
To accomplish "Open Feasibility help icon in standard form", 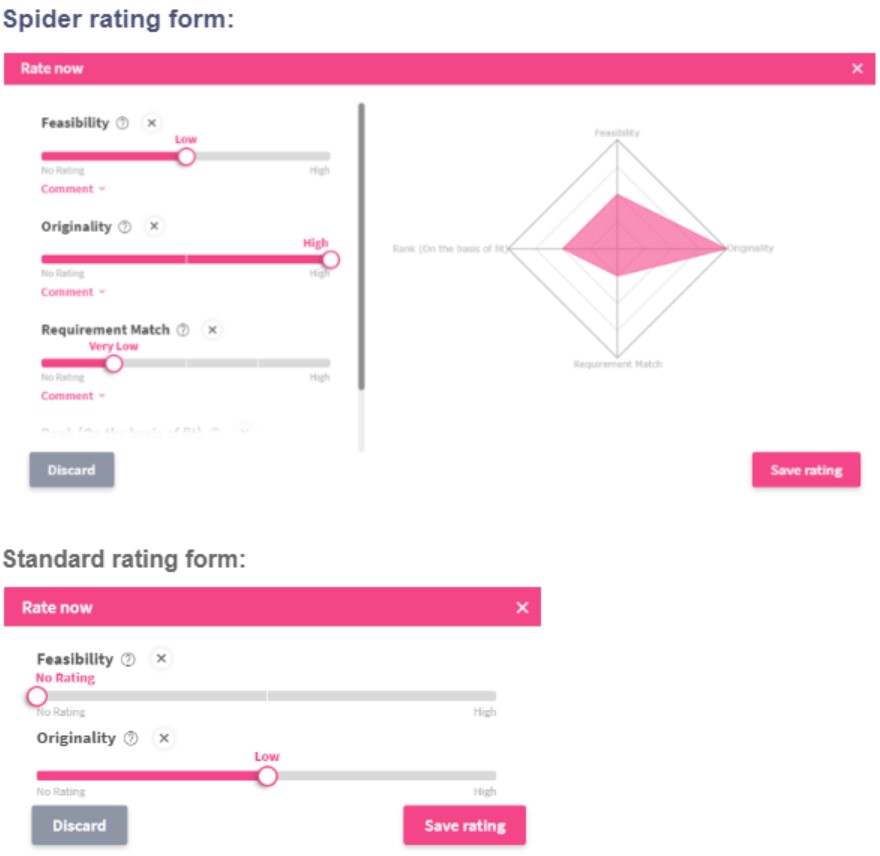I will point(128,659).
